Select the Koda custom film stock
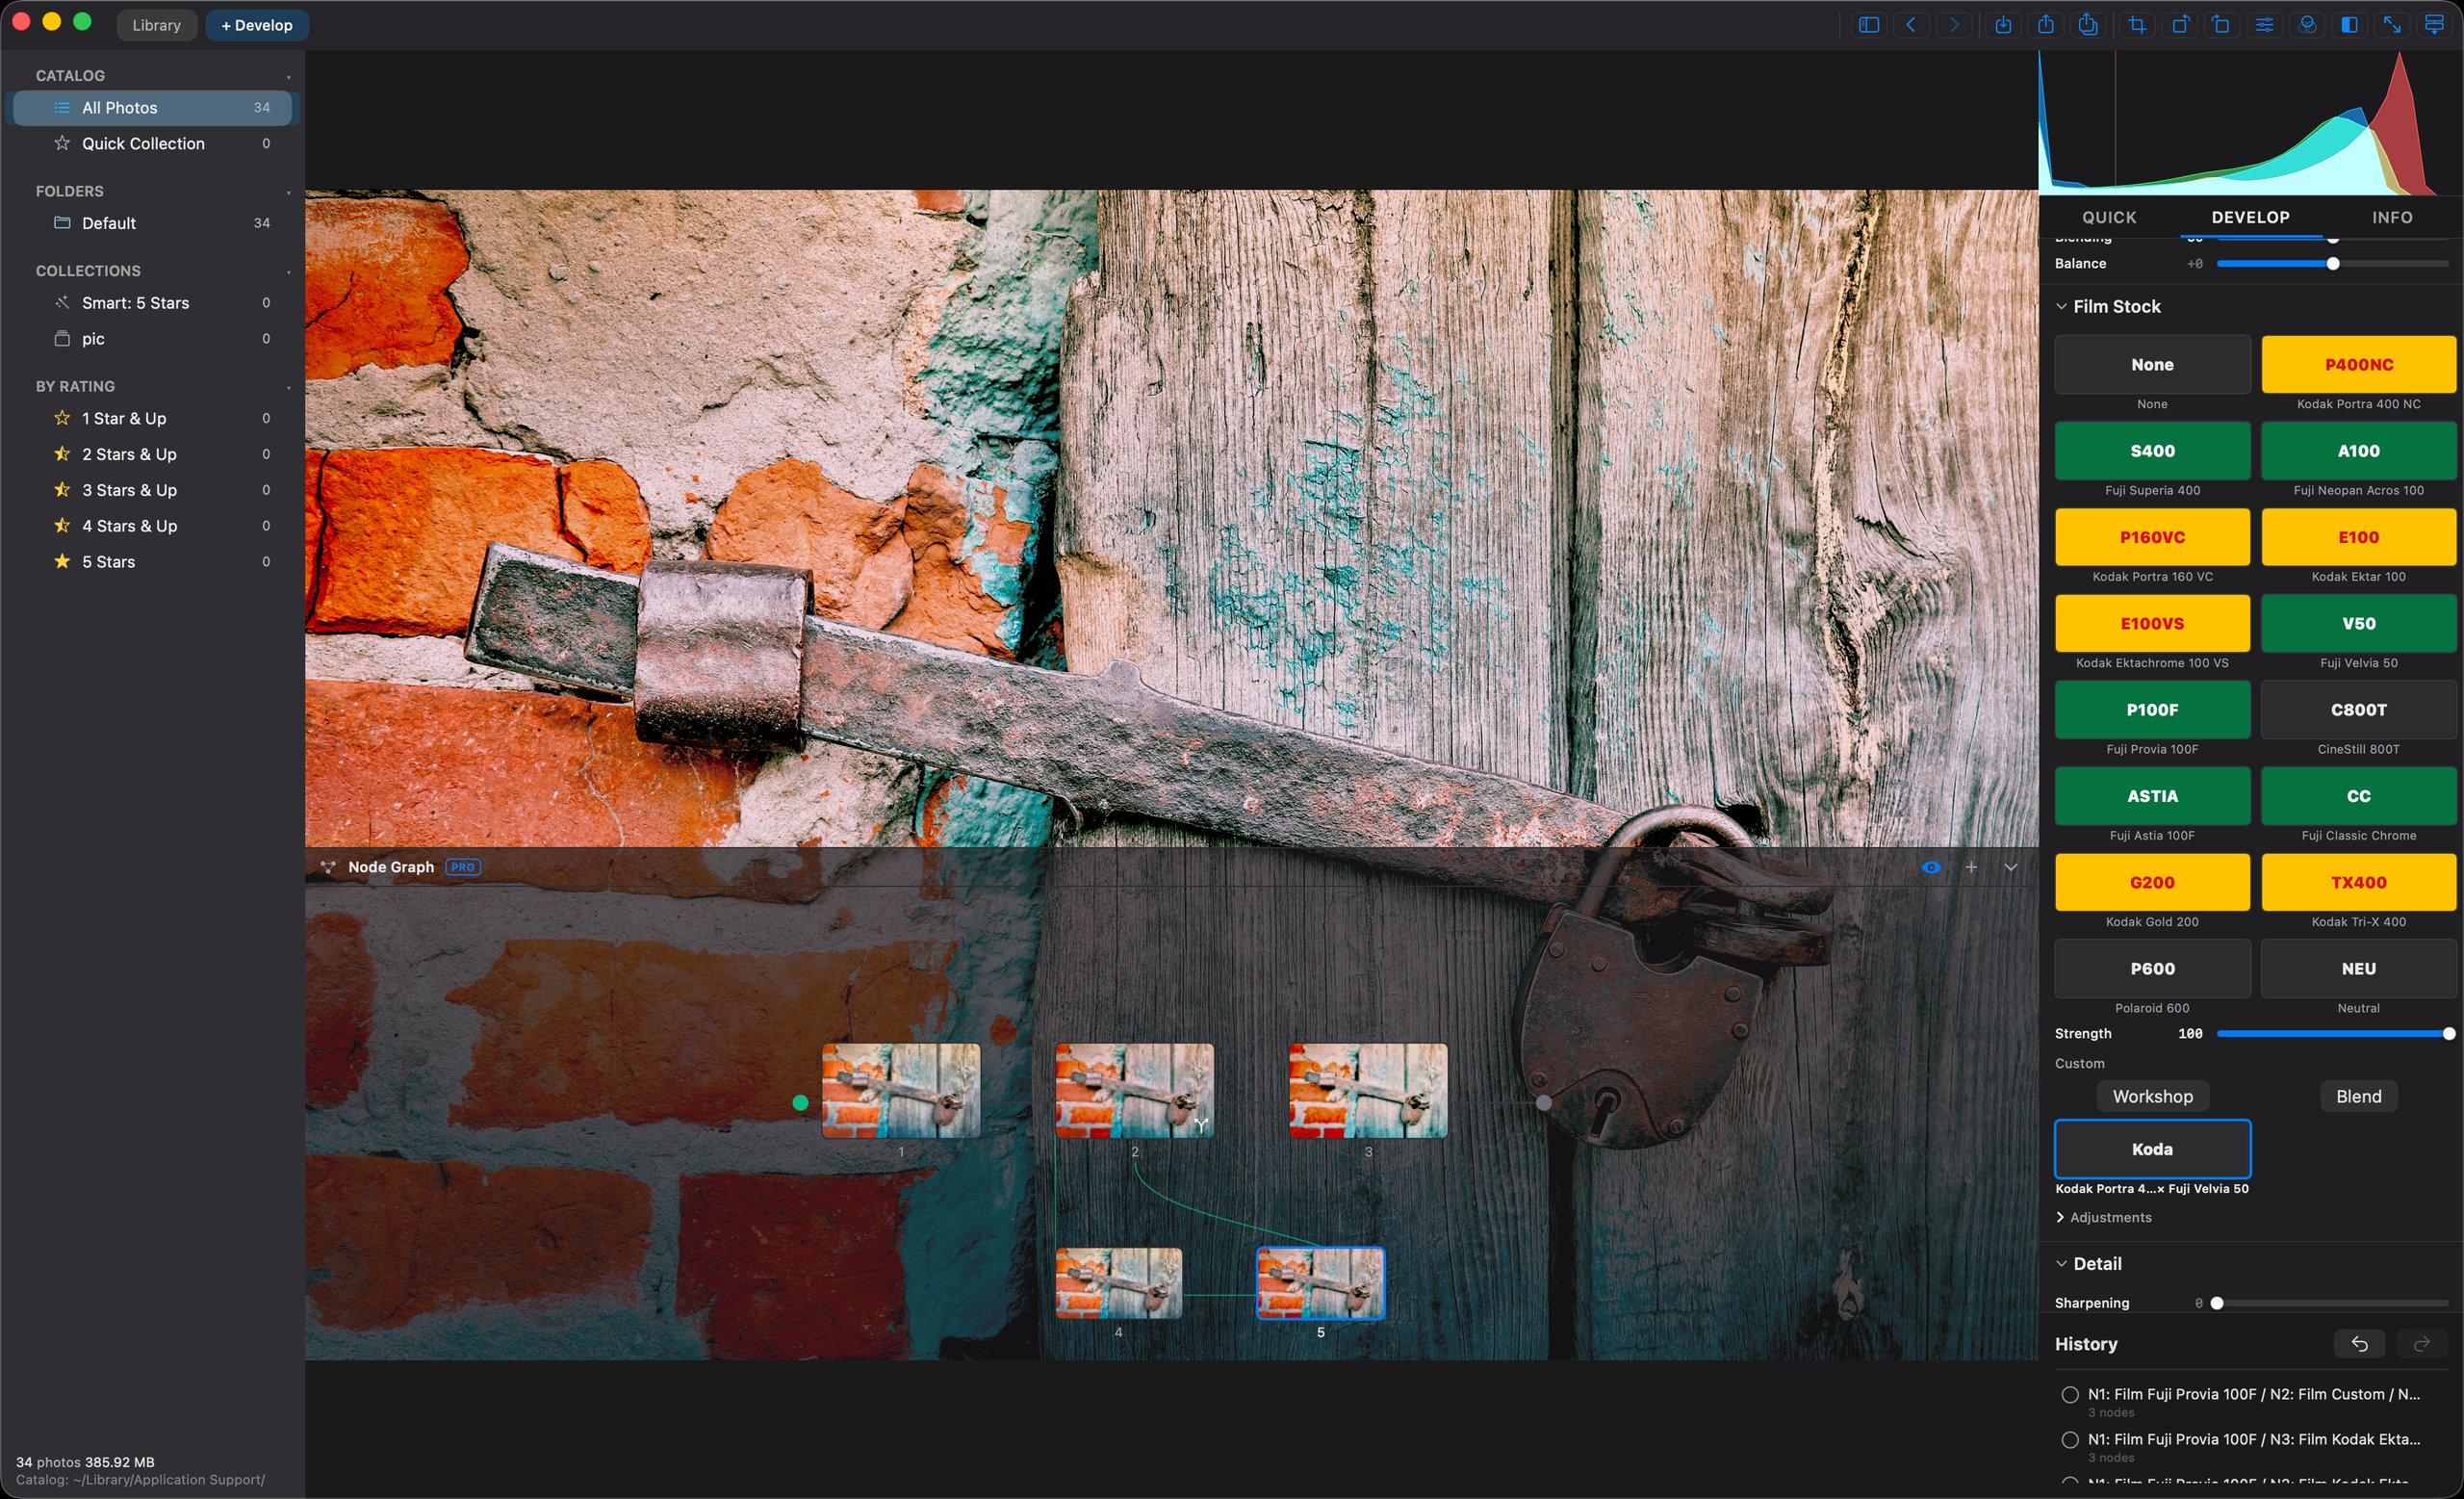 (2152, 1149)
